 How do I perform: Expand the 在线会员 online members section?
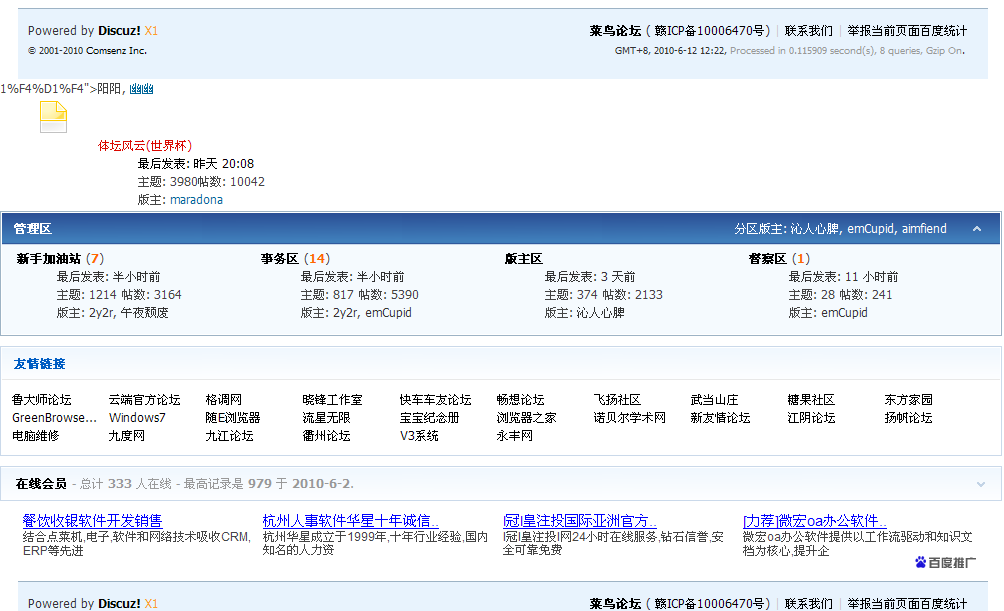pyautogui.click(x=980, y=484)
